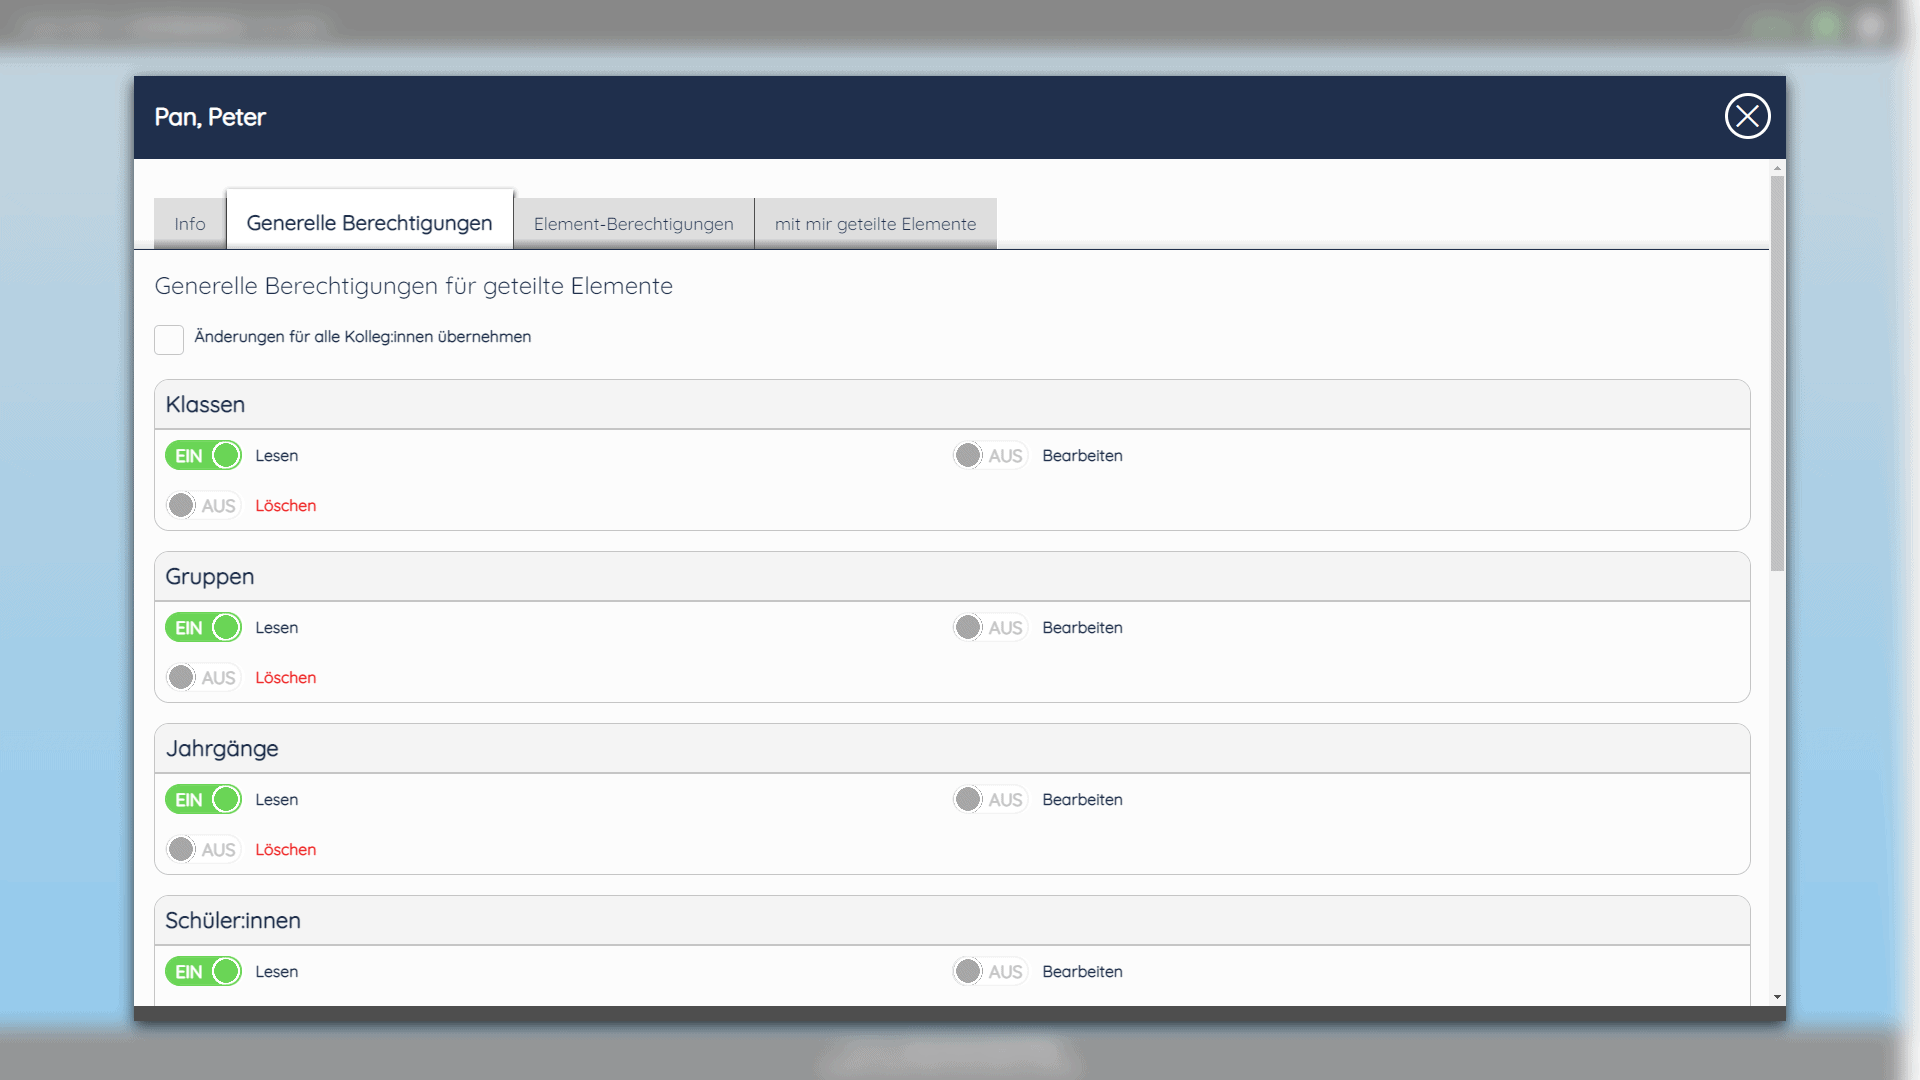Click the red Löschen label under Gruppen

click(x=285, y=678)
